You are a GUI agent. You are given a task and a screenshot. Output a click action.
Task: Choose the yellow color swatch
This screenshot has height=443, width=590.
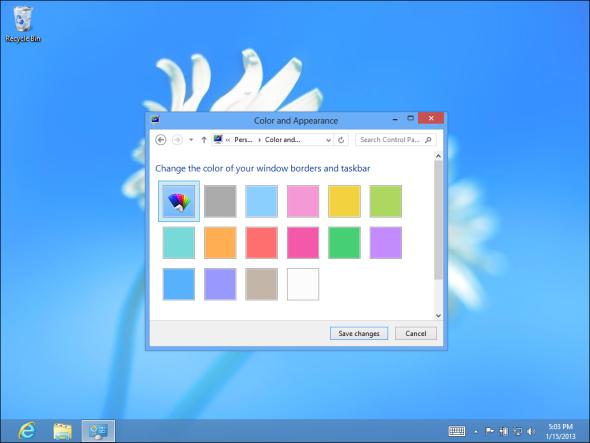[x=344, y=201]
